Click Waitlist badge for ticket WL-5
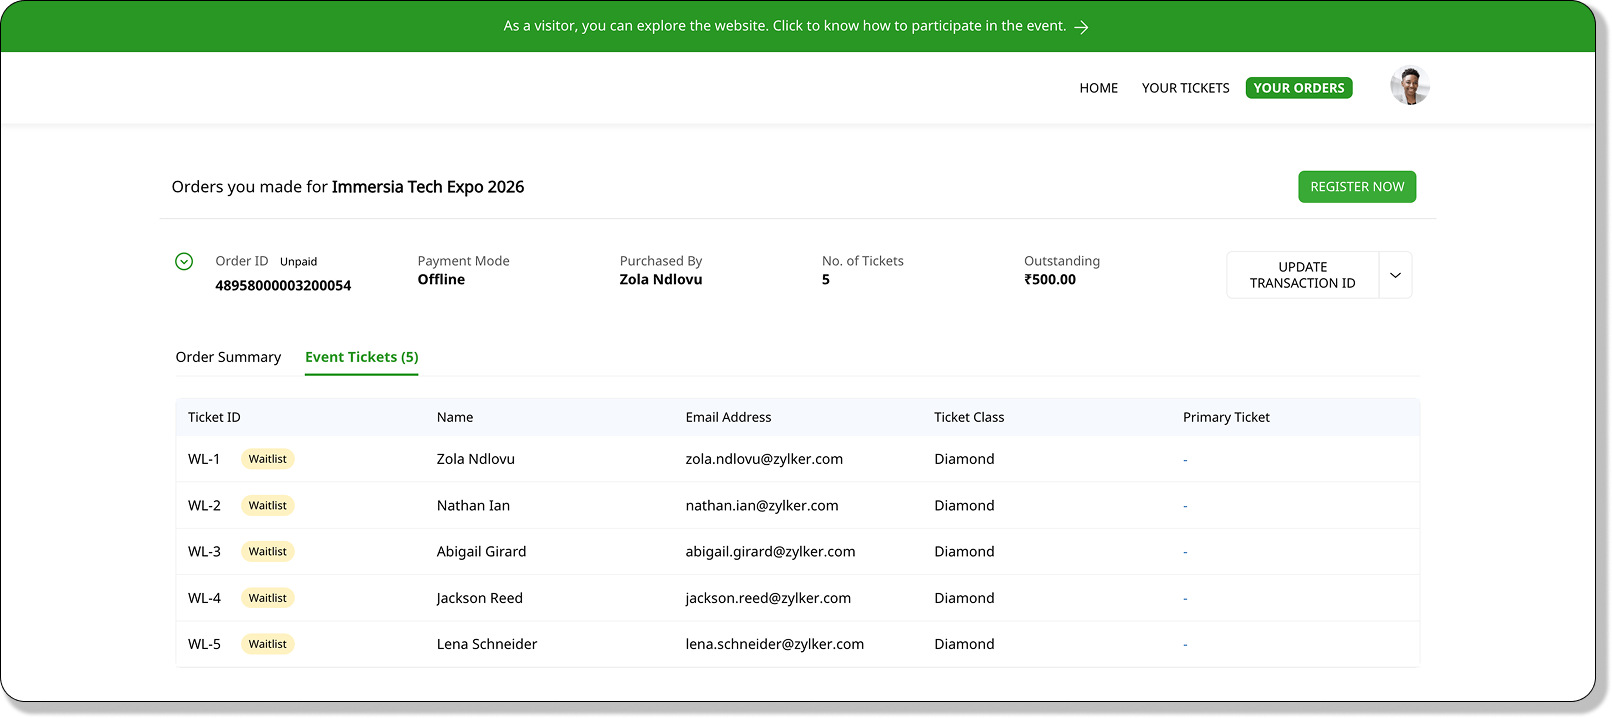The height and width of the screenshot is (718, 1612). (267, 644)
